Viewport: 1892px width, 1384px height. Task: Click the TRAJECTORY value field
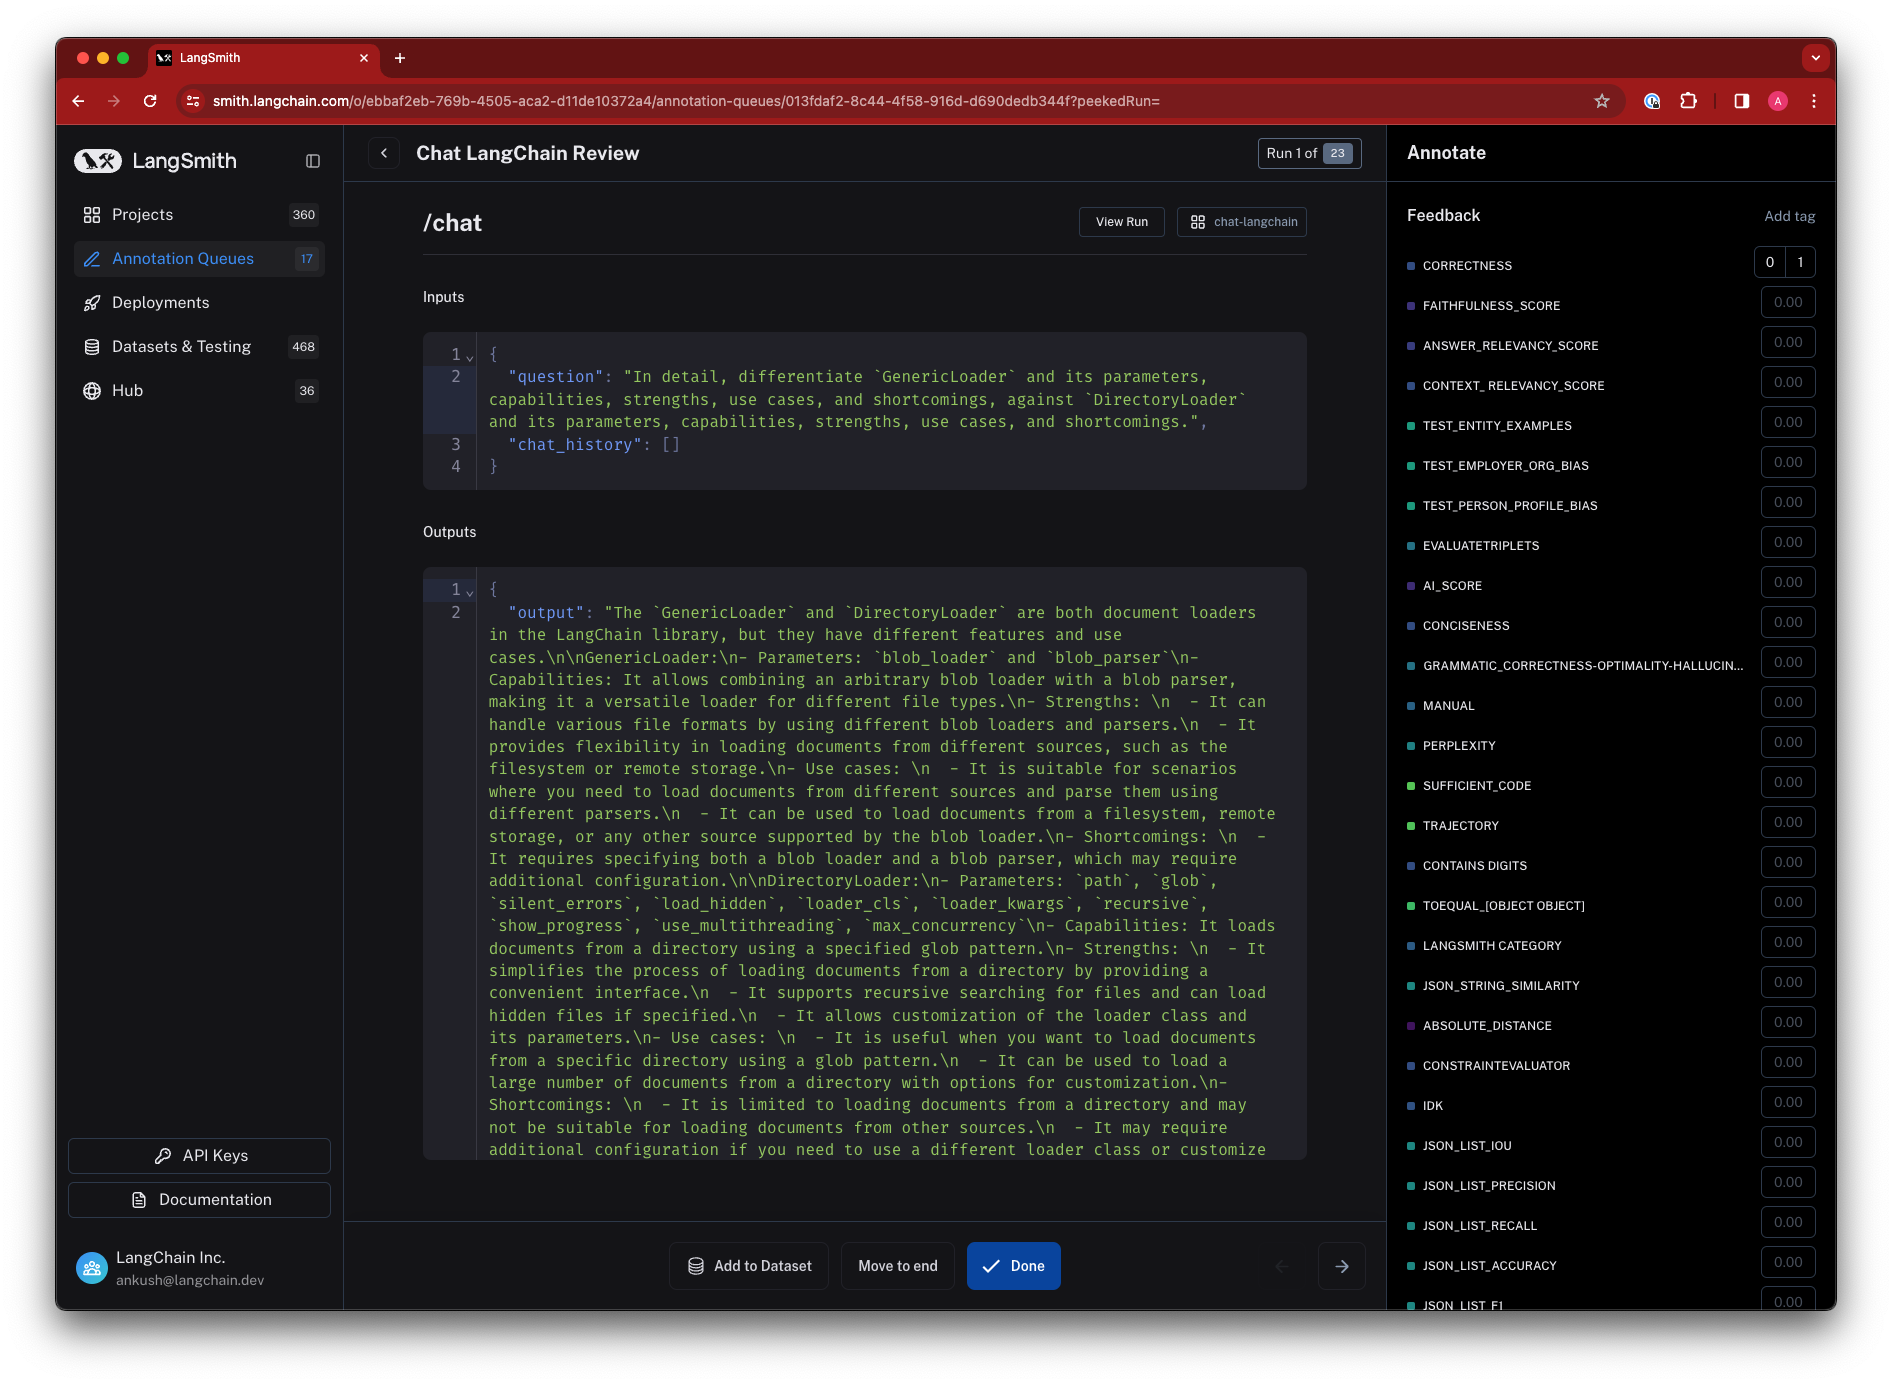(1788, 822)
